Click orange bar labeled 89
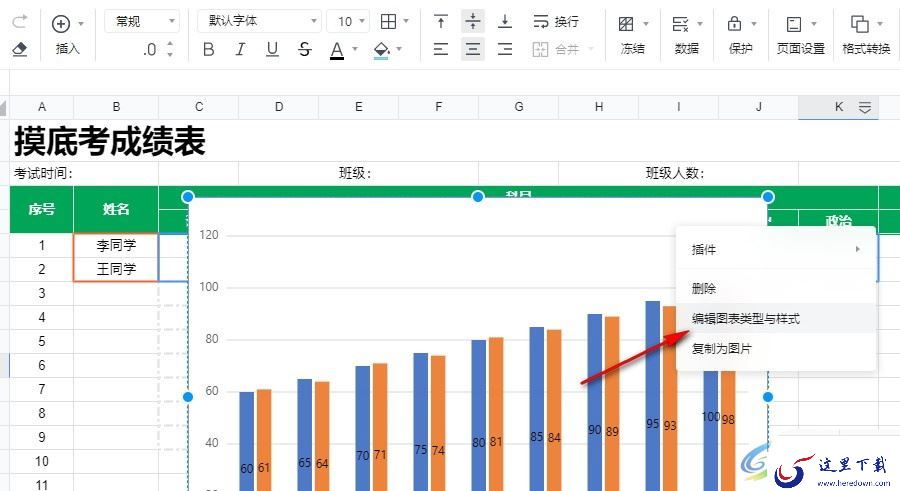 coord(612,403)
